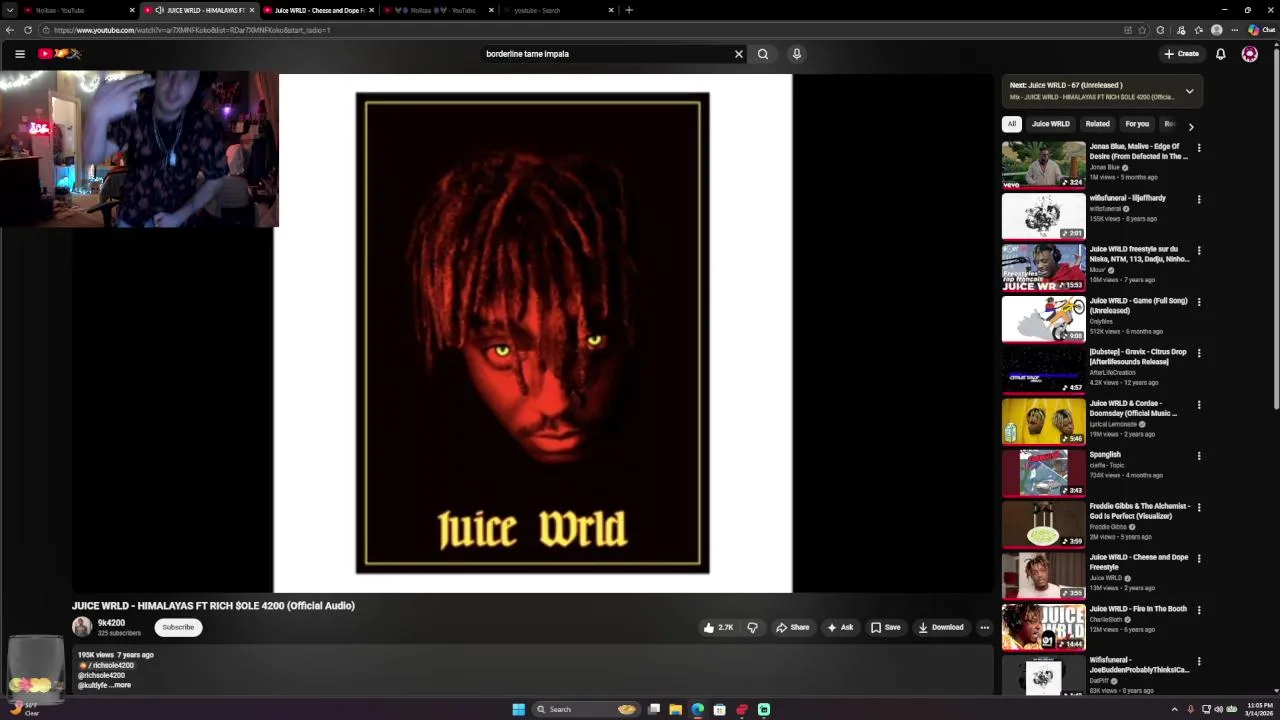Open the YouTube notifications bell
Screen dimensions: 1280x720
(1221, 54)
